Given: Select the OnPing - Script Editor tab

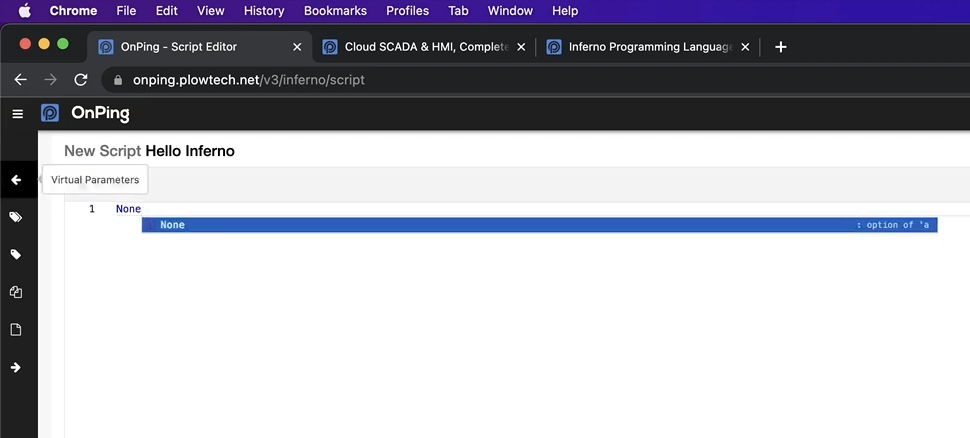Looking at the screenshot, I should click(200, 47).
